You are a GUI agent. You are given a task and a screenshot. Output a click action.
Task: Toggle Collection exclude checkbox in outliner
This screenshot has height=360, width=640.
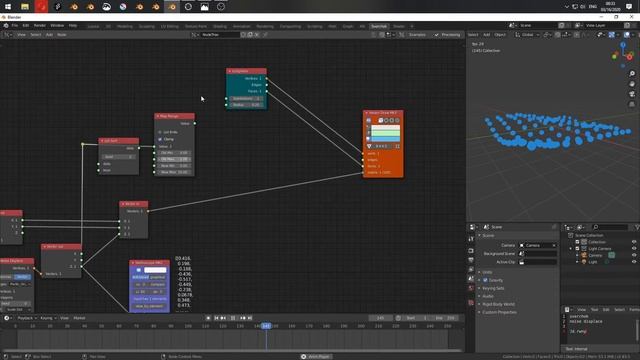tap(578, 242)
